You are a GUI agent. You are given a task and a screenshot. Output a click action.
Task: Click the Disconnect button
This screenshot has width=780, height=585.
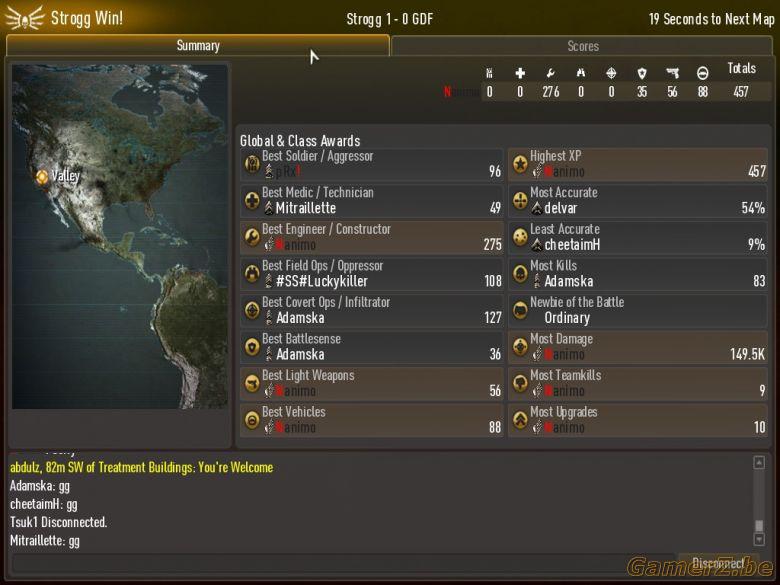(718, 563)
